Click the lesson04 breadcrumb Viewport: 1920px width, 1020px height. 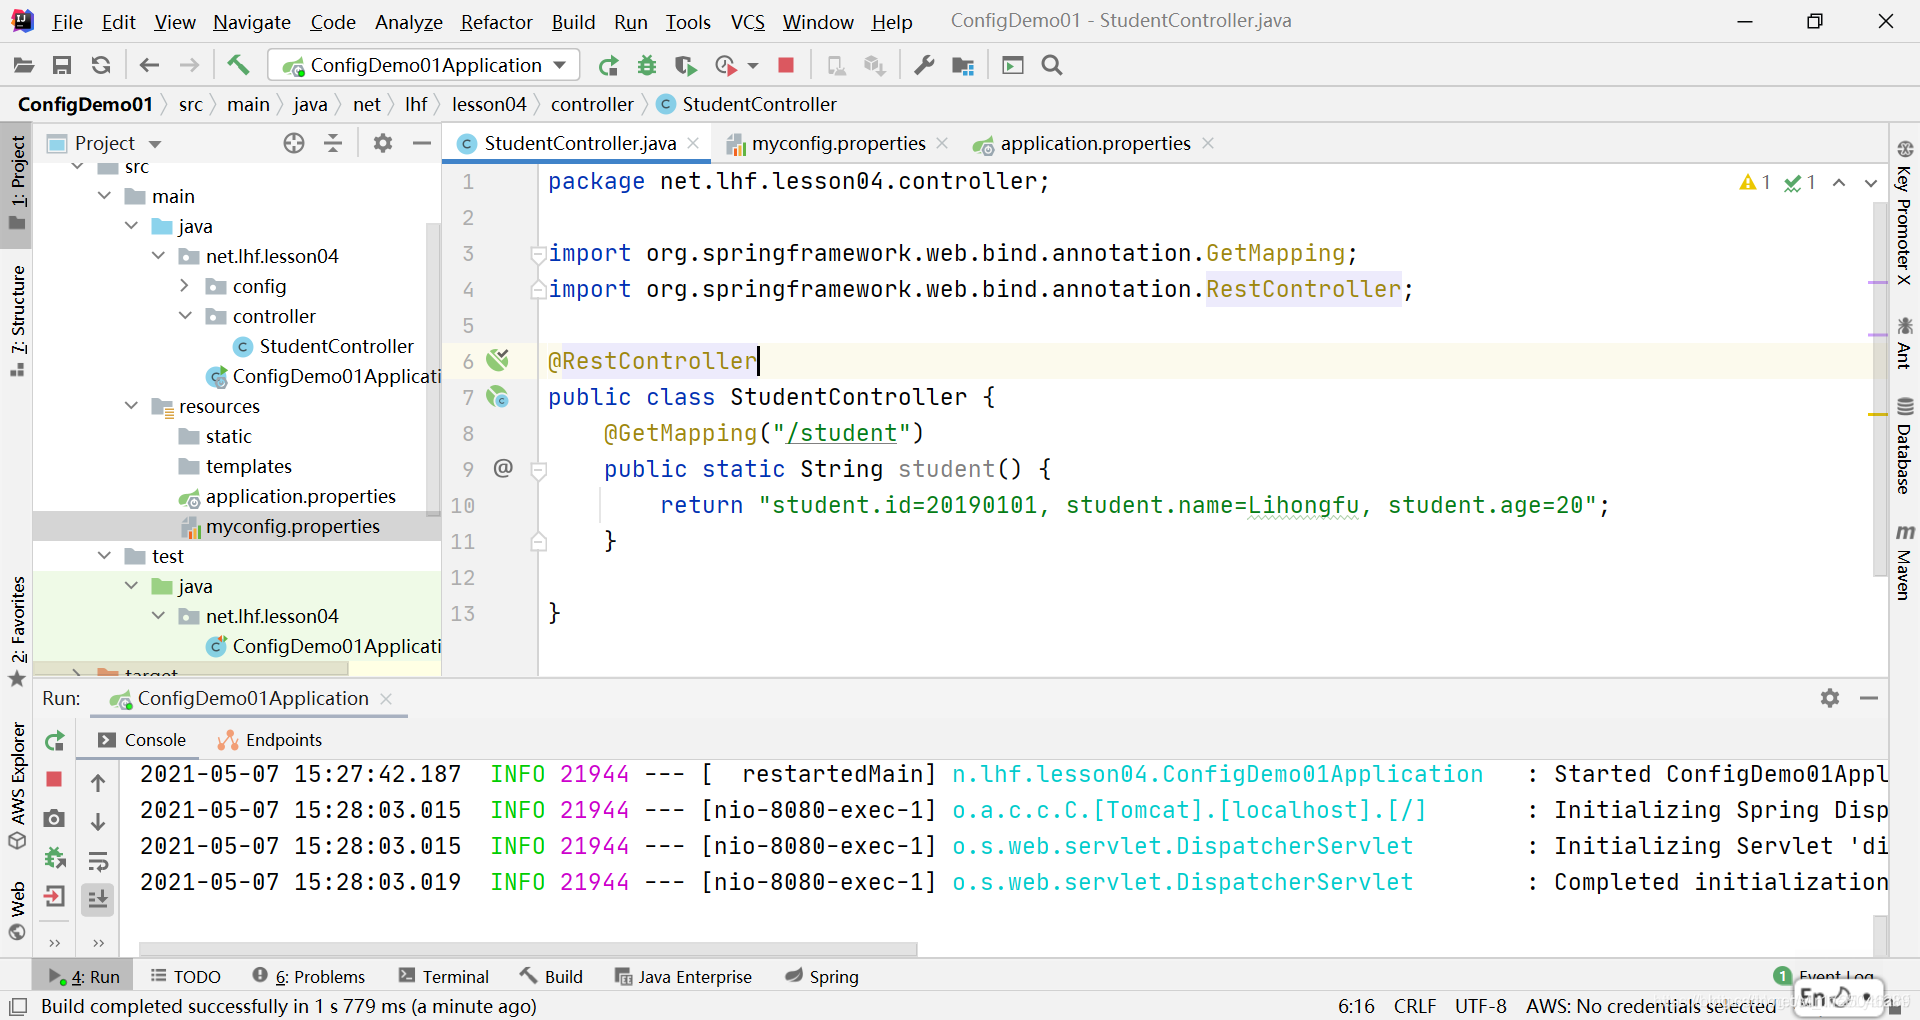pos(489,104)
